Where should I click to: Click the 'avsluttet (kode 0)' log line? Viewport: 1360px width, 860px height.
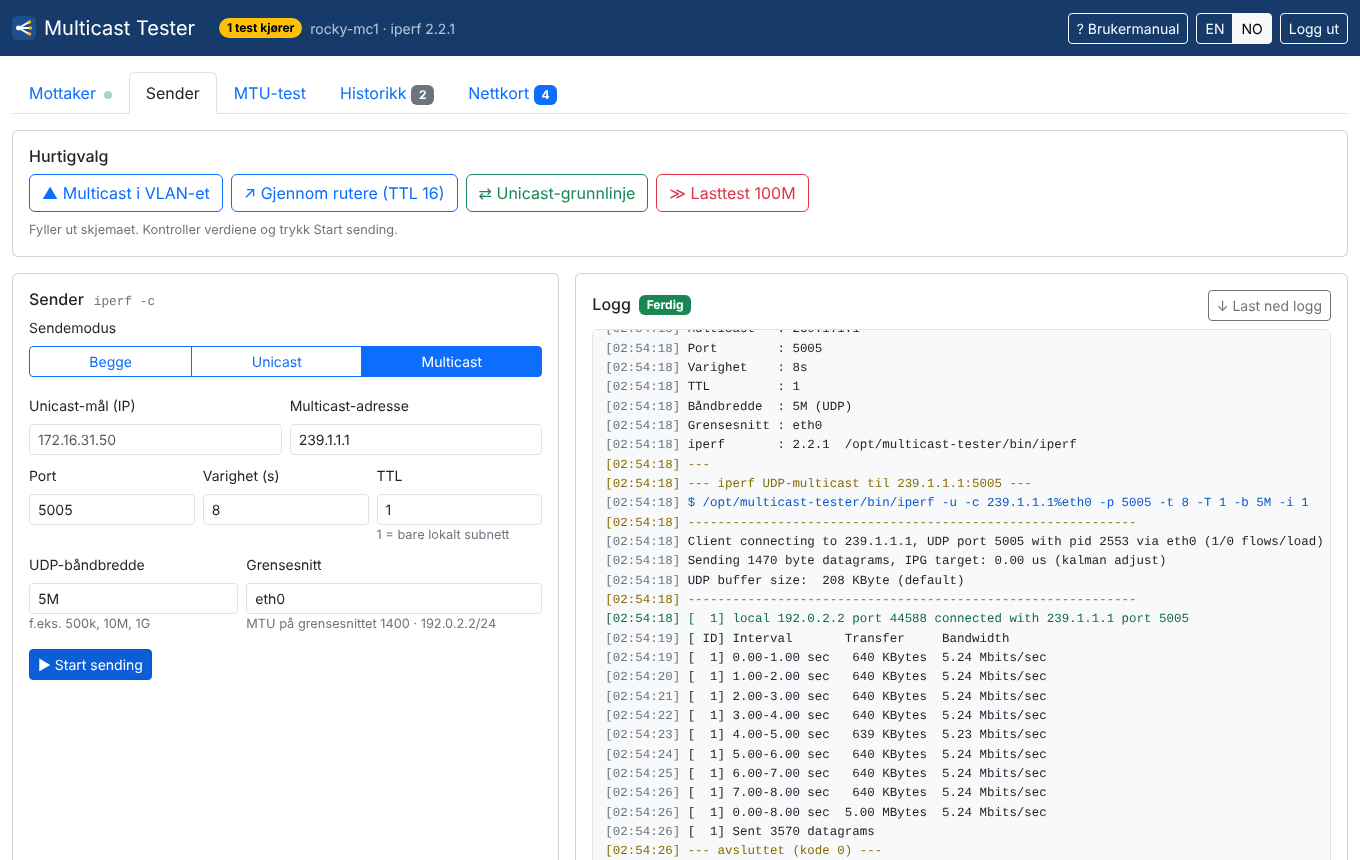[744, 851]
